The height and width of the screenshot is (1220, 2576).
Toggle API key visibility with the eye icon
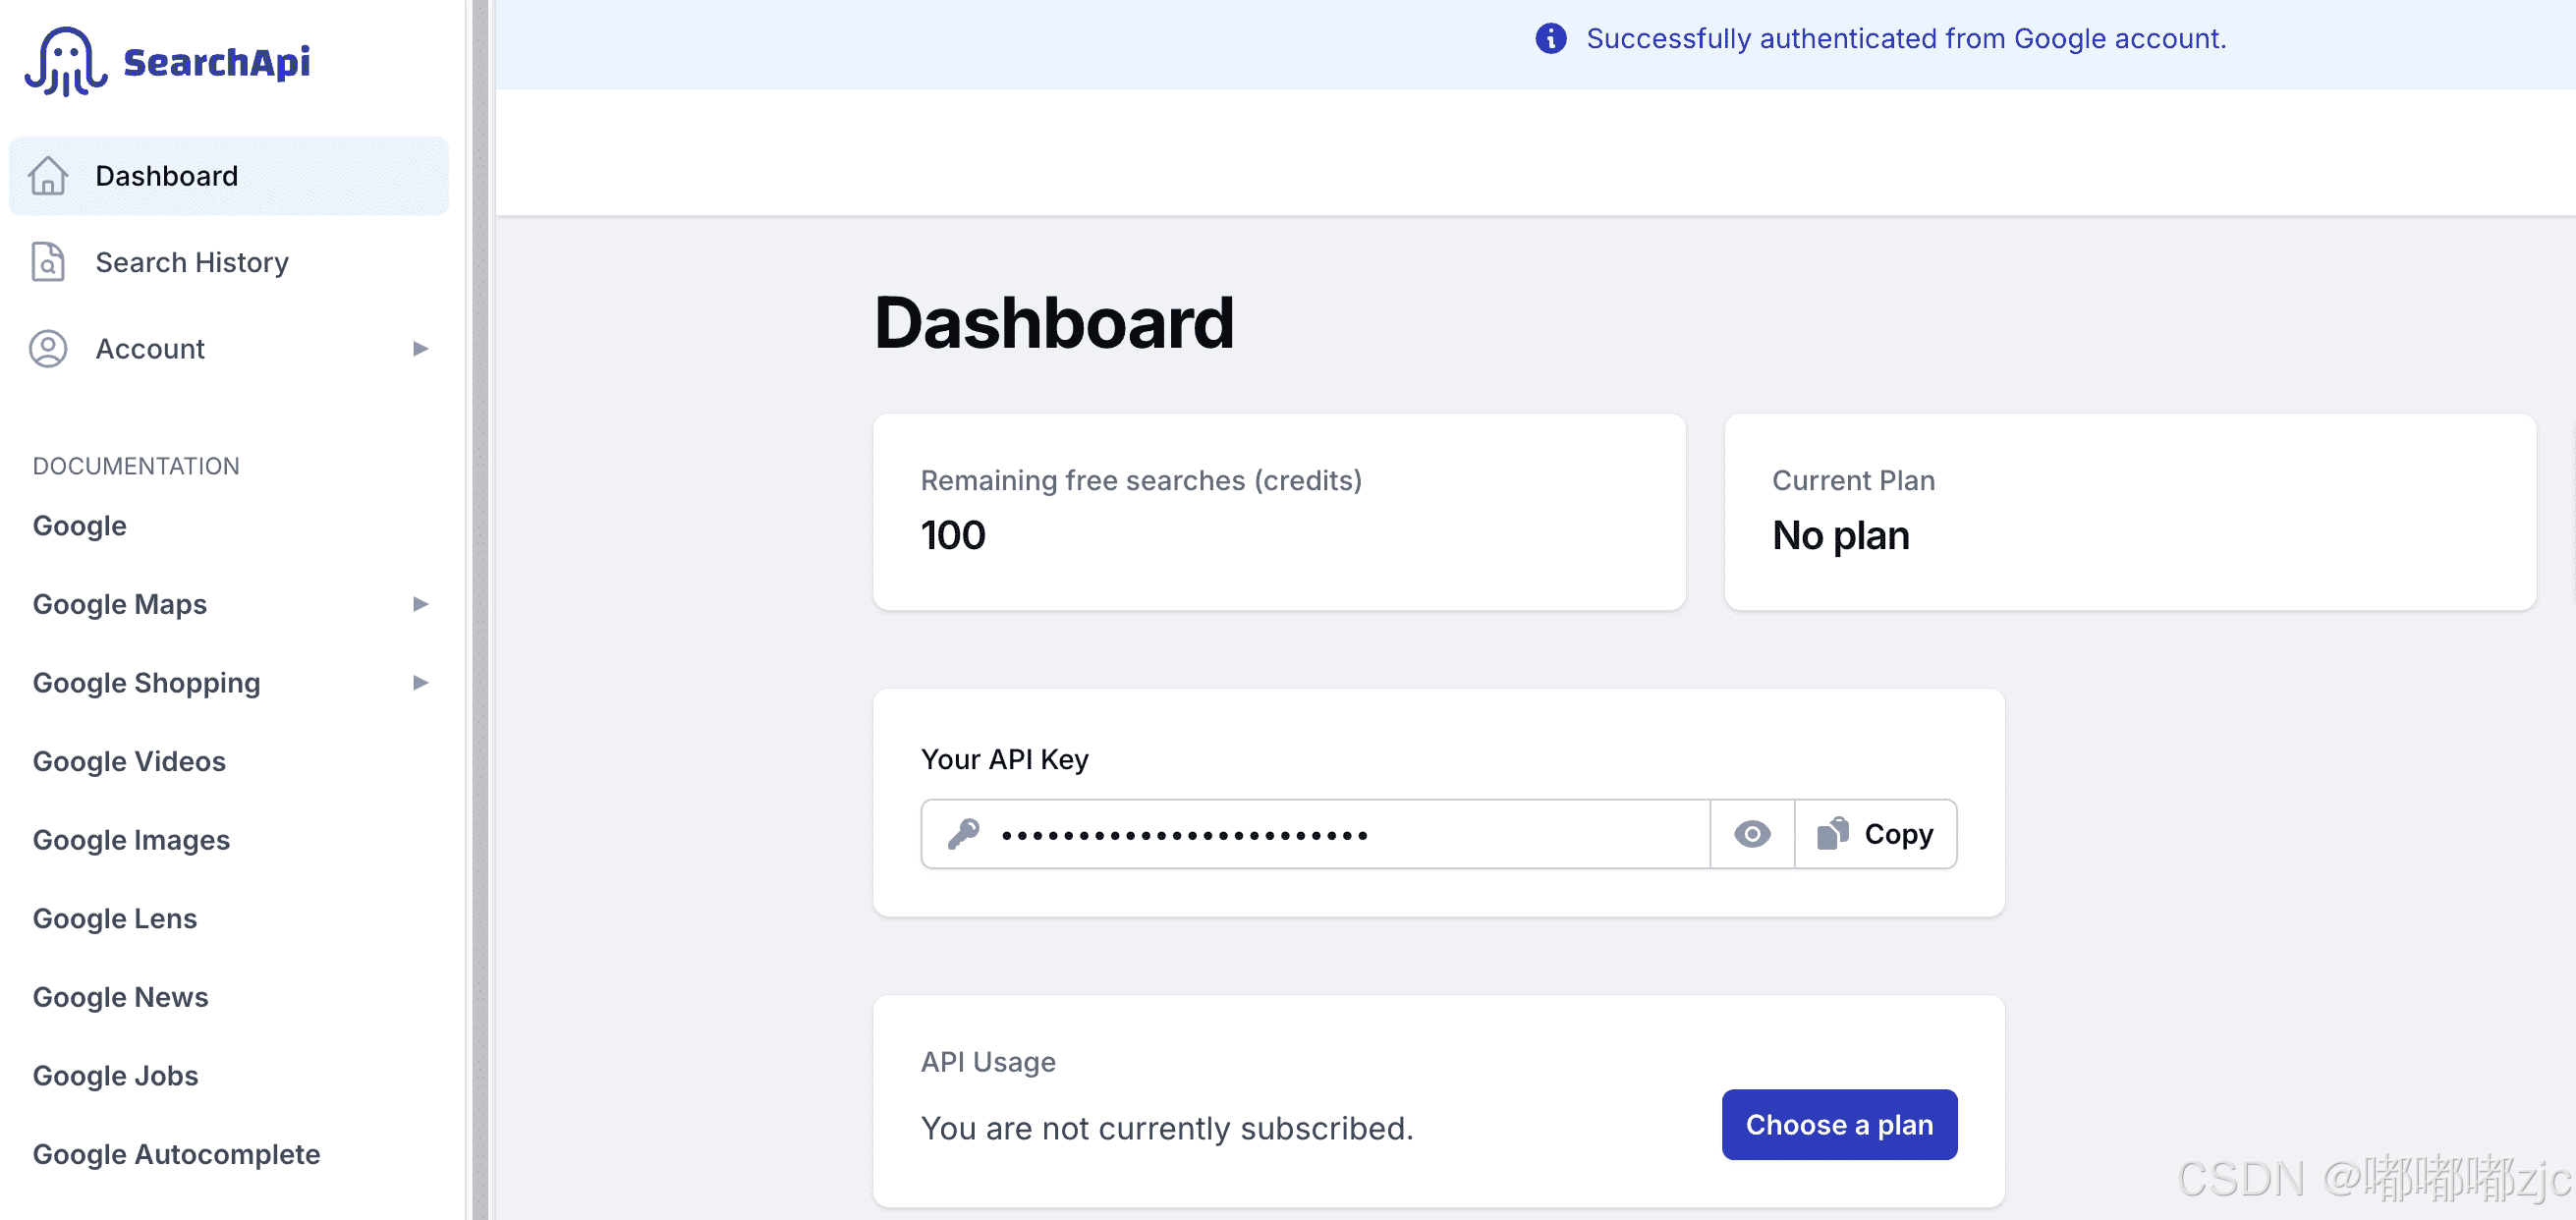1752,833
